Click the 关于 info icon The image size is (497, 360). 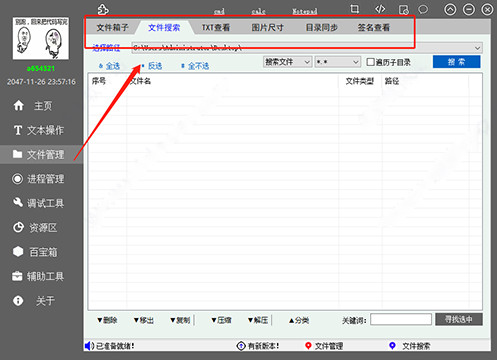point(18,301)
